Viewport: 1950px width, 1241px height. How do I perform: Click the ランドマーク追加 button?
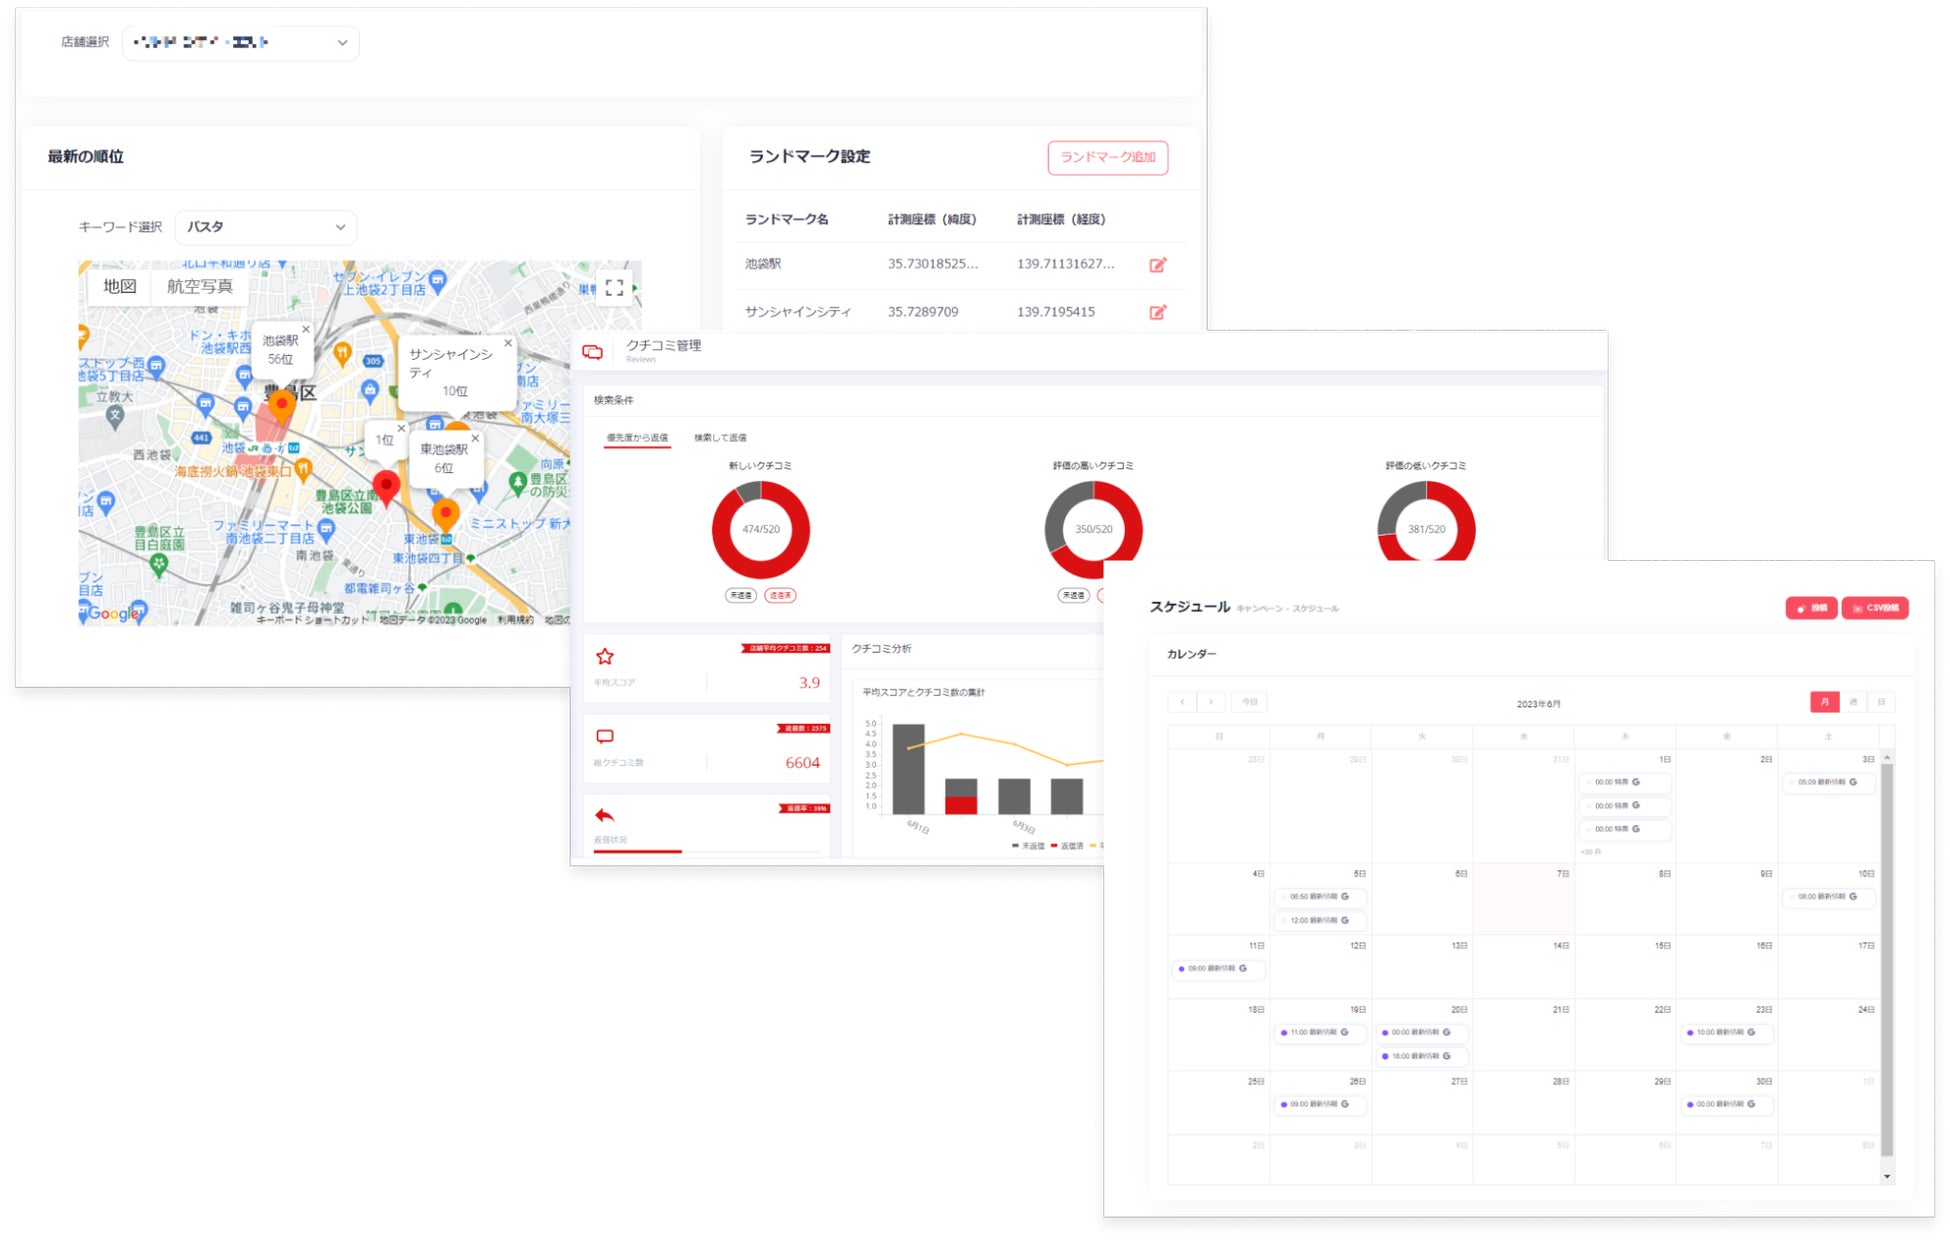tap(1107, 158)
